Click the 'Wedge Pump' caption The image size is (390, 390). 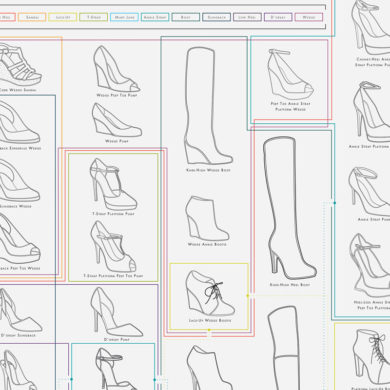(116, 141)
